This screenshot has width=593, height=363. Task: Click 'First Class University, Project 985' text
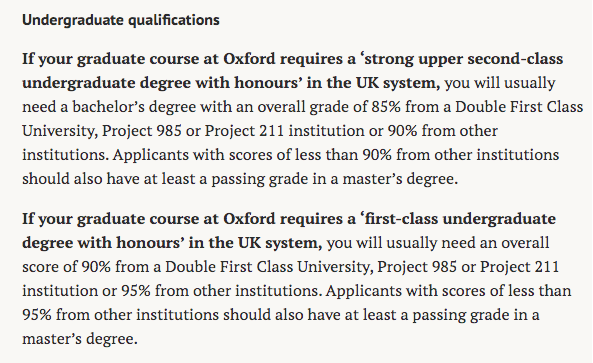338,267
